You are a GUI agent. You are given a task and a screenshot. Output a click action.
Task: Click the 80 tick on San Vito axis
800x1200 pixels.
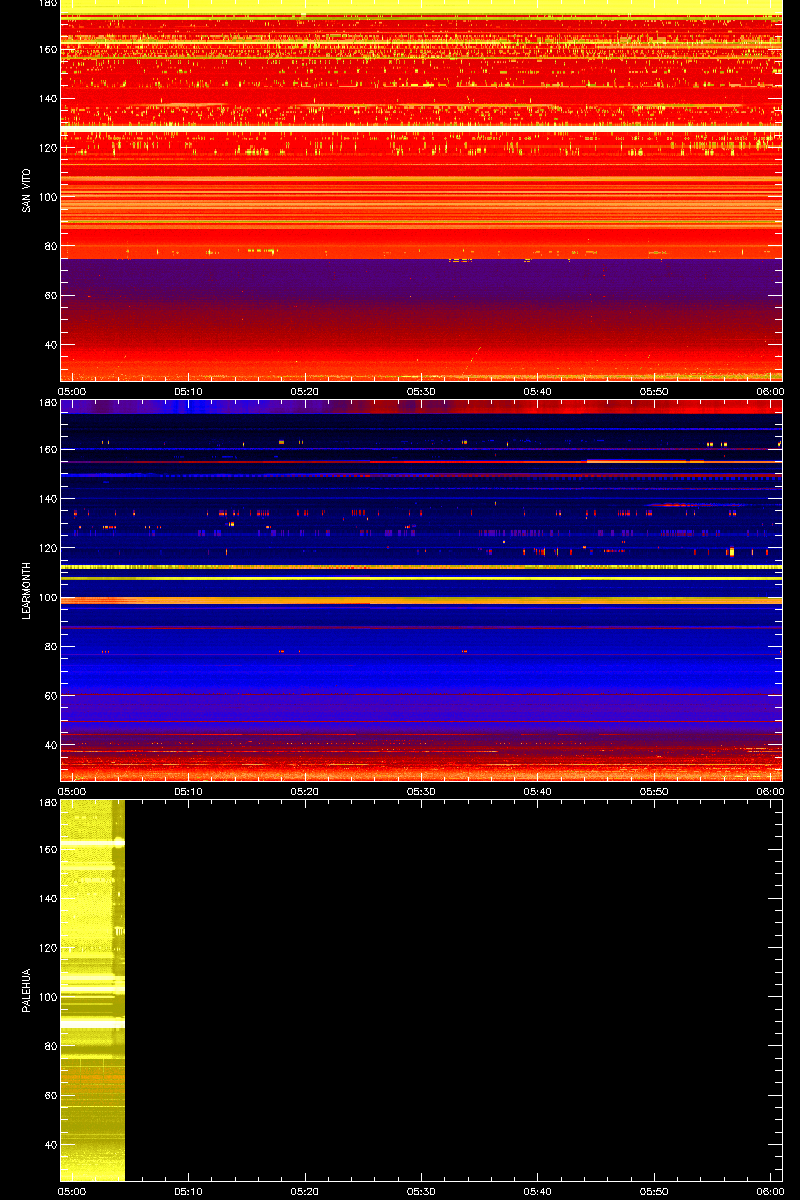pos(50,246)
